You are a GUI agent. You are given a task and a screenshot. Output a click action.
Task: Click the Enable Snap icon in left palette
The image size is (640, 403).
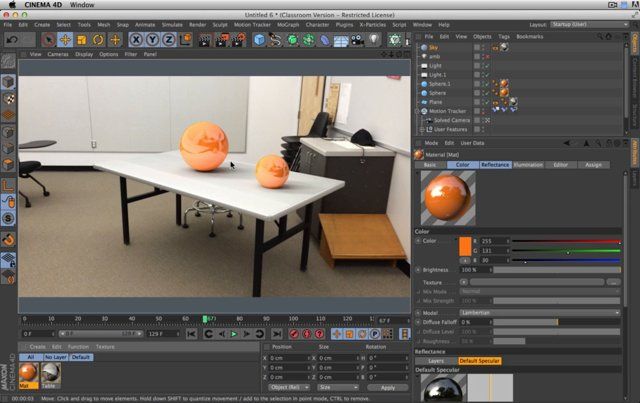(x=8, y=240)
